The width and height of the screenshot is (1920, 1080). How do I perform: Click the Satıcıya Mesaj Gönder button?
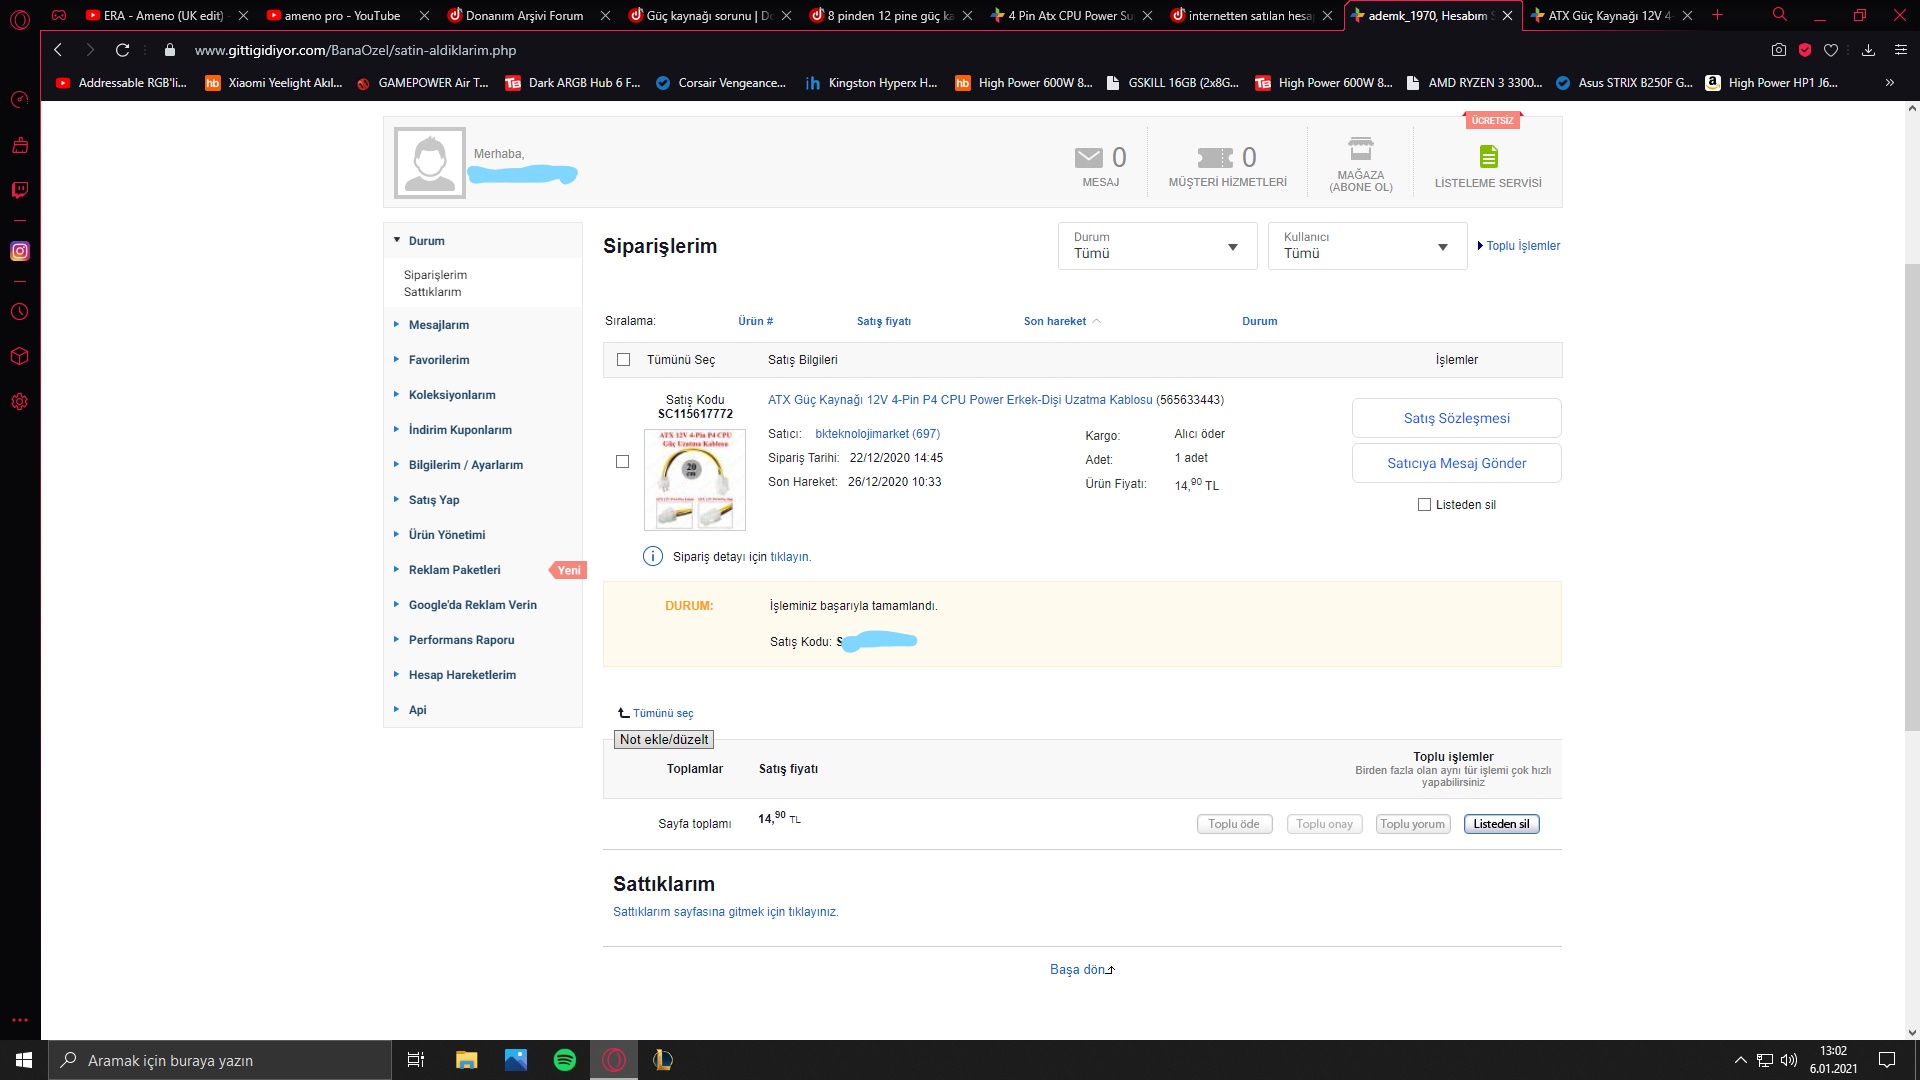pyautogui.click(x=1456, y=463)
